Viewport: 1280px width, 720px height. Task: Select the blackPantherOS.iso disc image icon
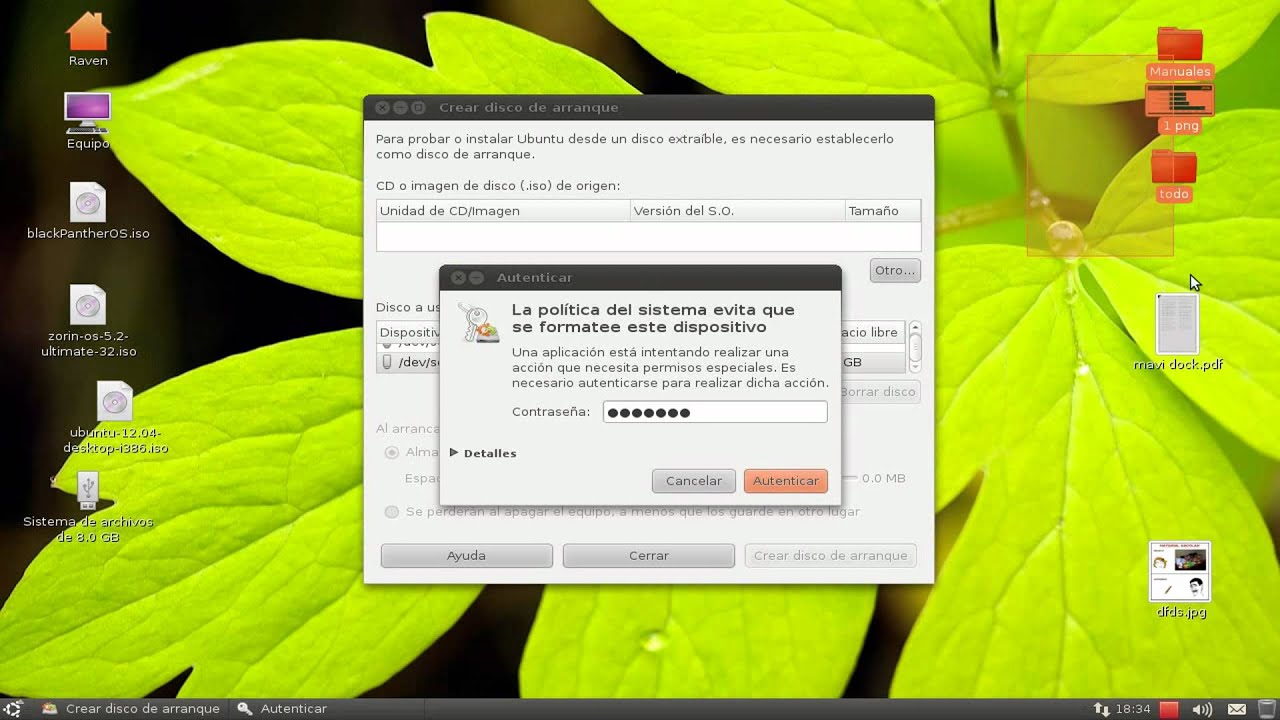click(x=88, y=203)
